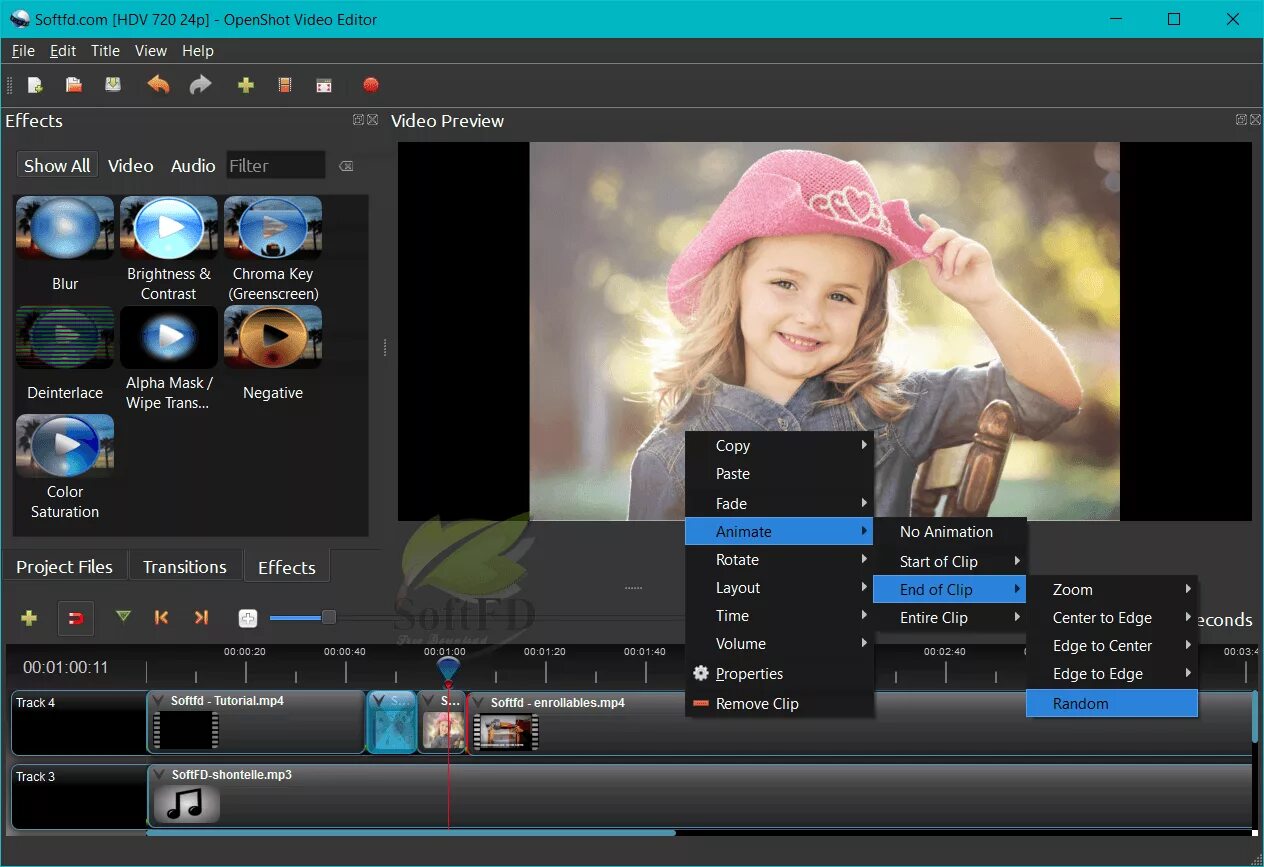Adjust the timeline zoom slider
The height and width of the screenshot is (867, 1264).
(328, 617)
